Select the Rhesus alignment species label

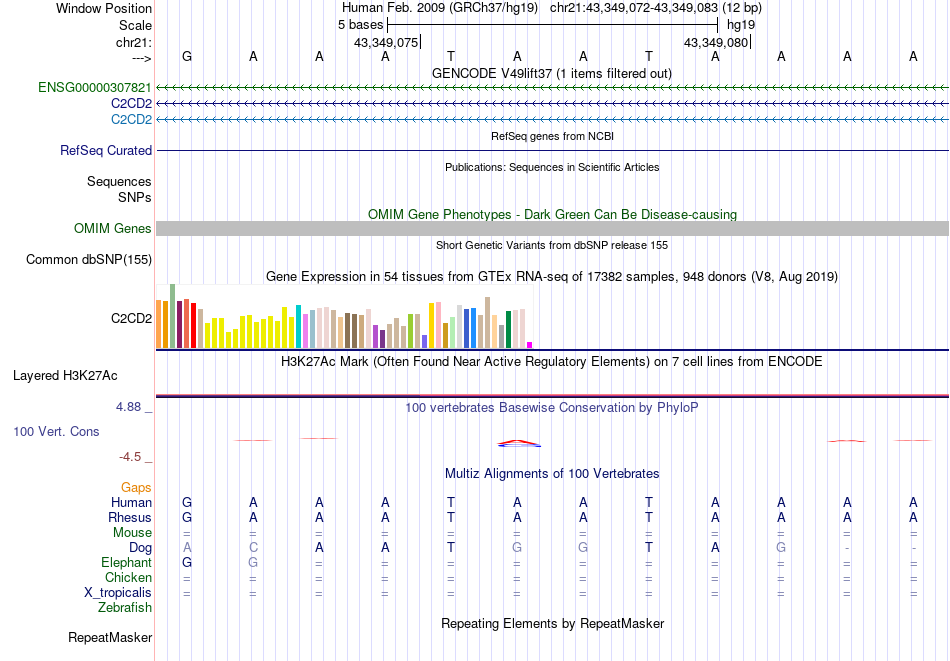tap(130, 517)
